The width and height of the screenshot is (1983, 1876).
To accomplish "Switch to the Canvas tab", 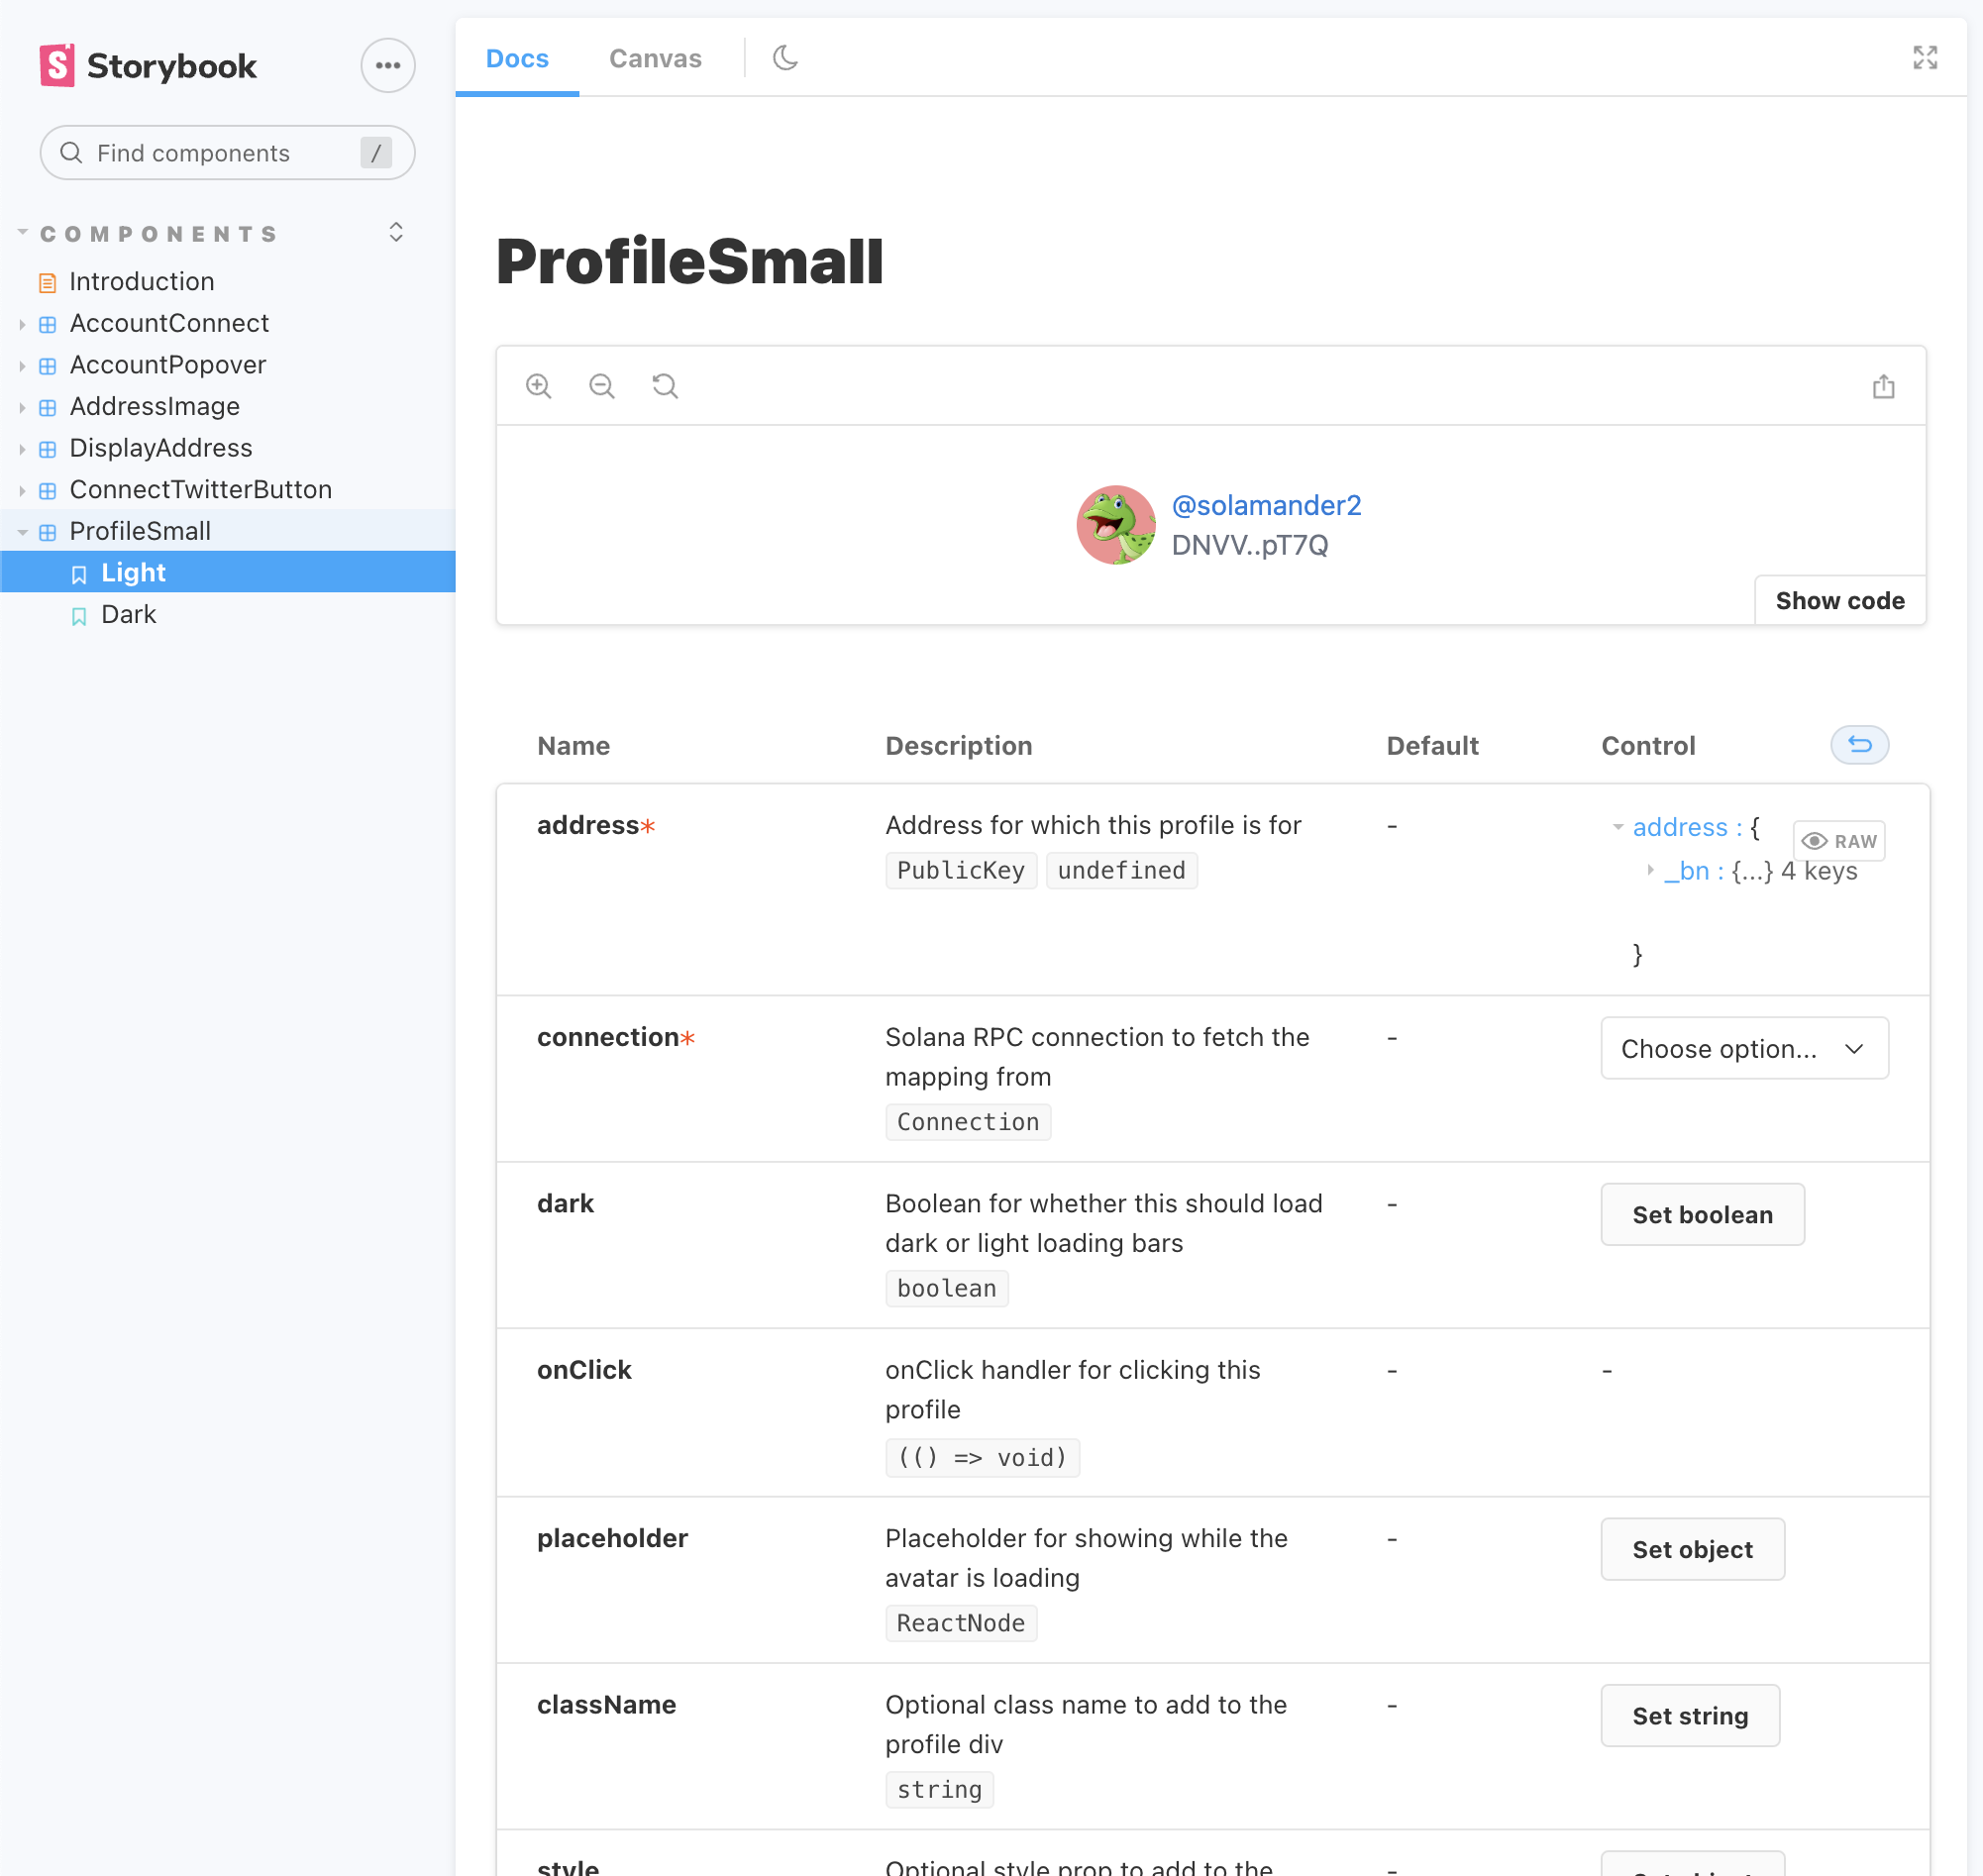I will pyautogui.click(x=655, y=58).
